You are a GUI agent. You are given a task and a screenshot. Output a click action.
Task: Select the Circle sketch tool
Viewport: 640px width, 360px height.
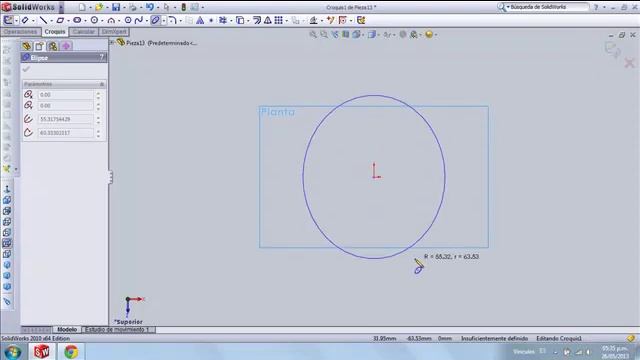coord(94,20)
